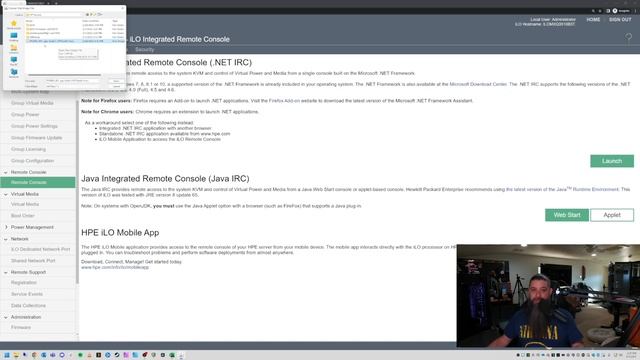Image resolution: width=640 pixels, height=360 pixels.
Task: Collapse the Virtual Media sidebar section
Action: (x=6, y=194)
